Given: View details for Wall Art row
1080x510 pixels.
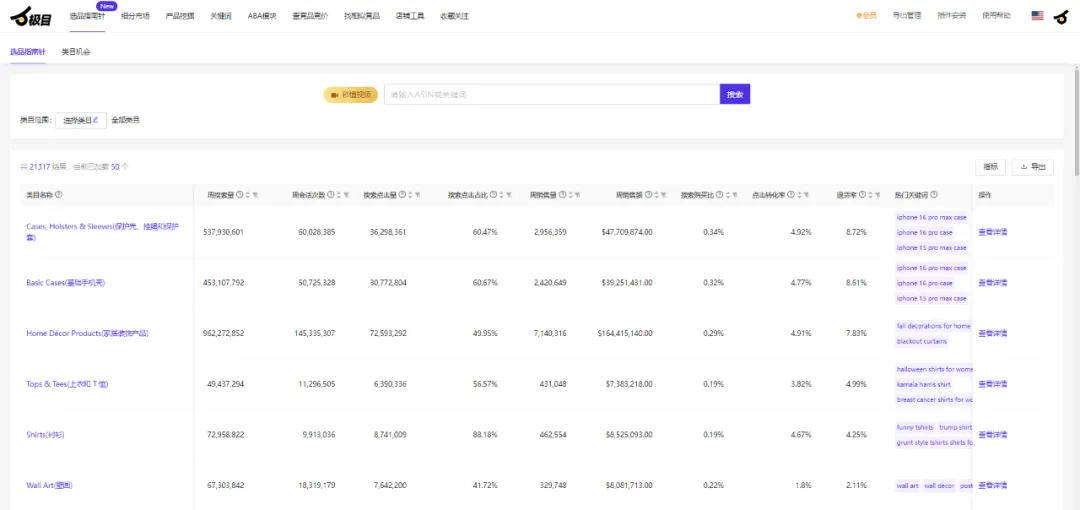Looking at the screenshot, I should click(993, 486).
